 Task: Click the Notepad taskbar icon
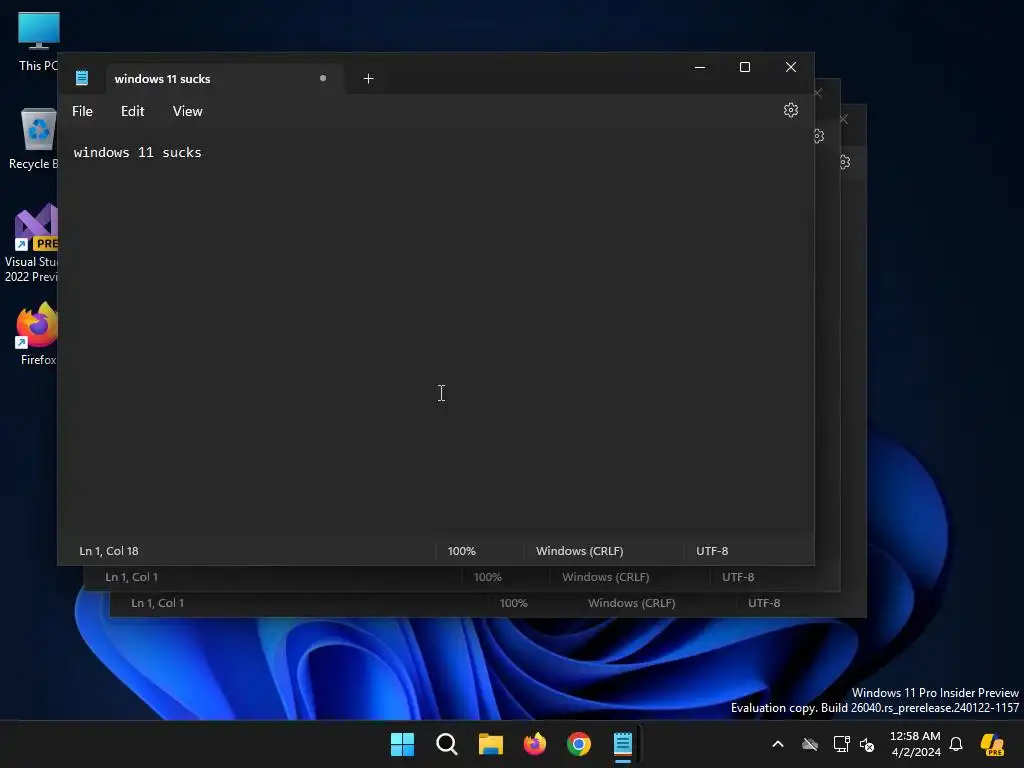click(623, 744)
